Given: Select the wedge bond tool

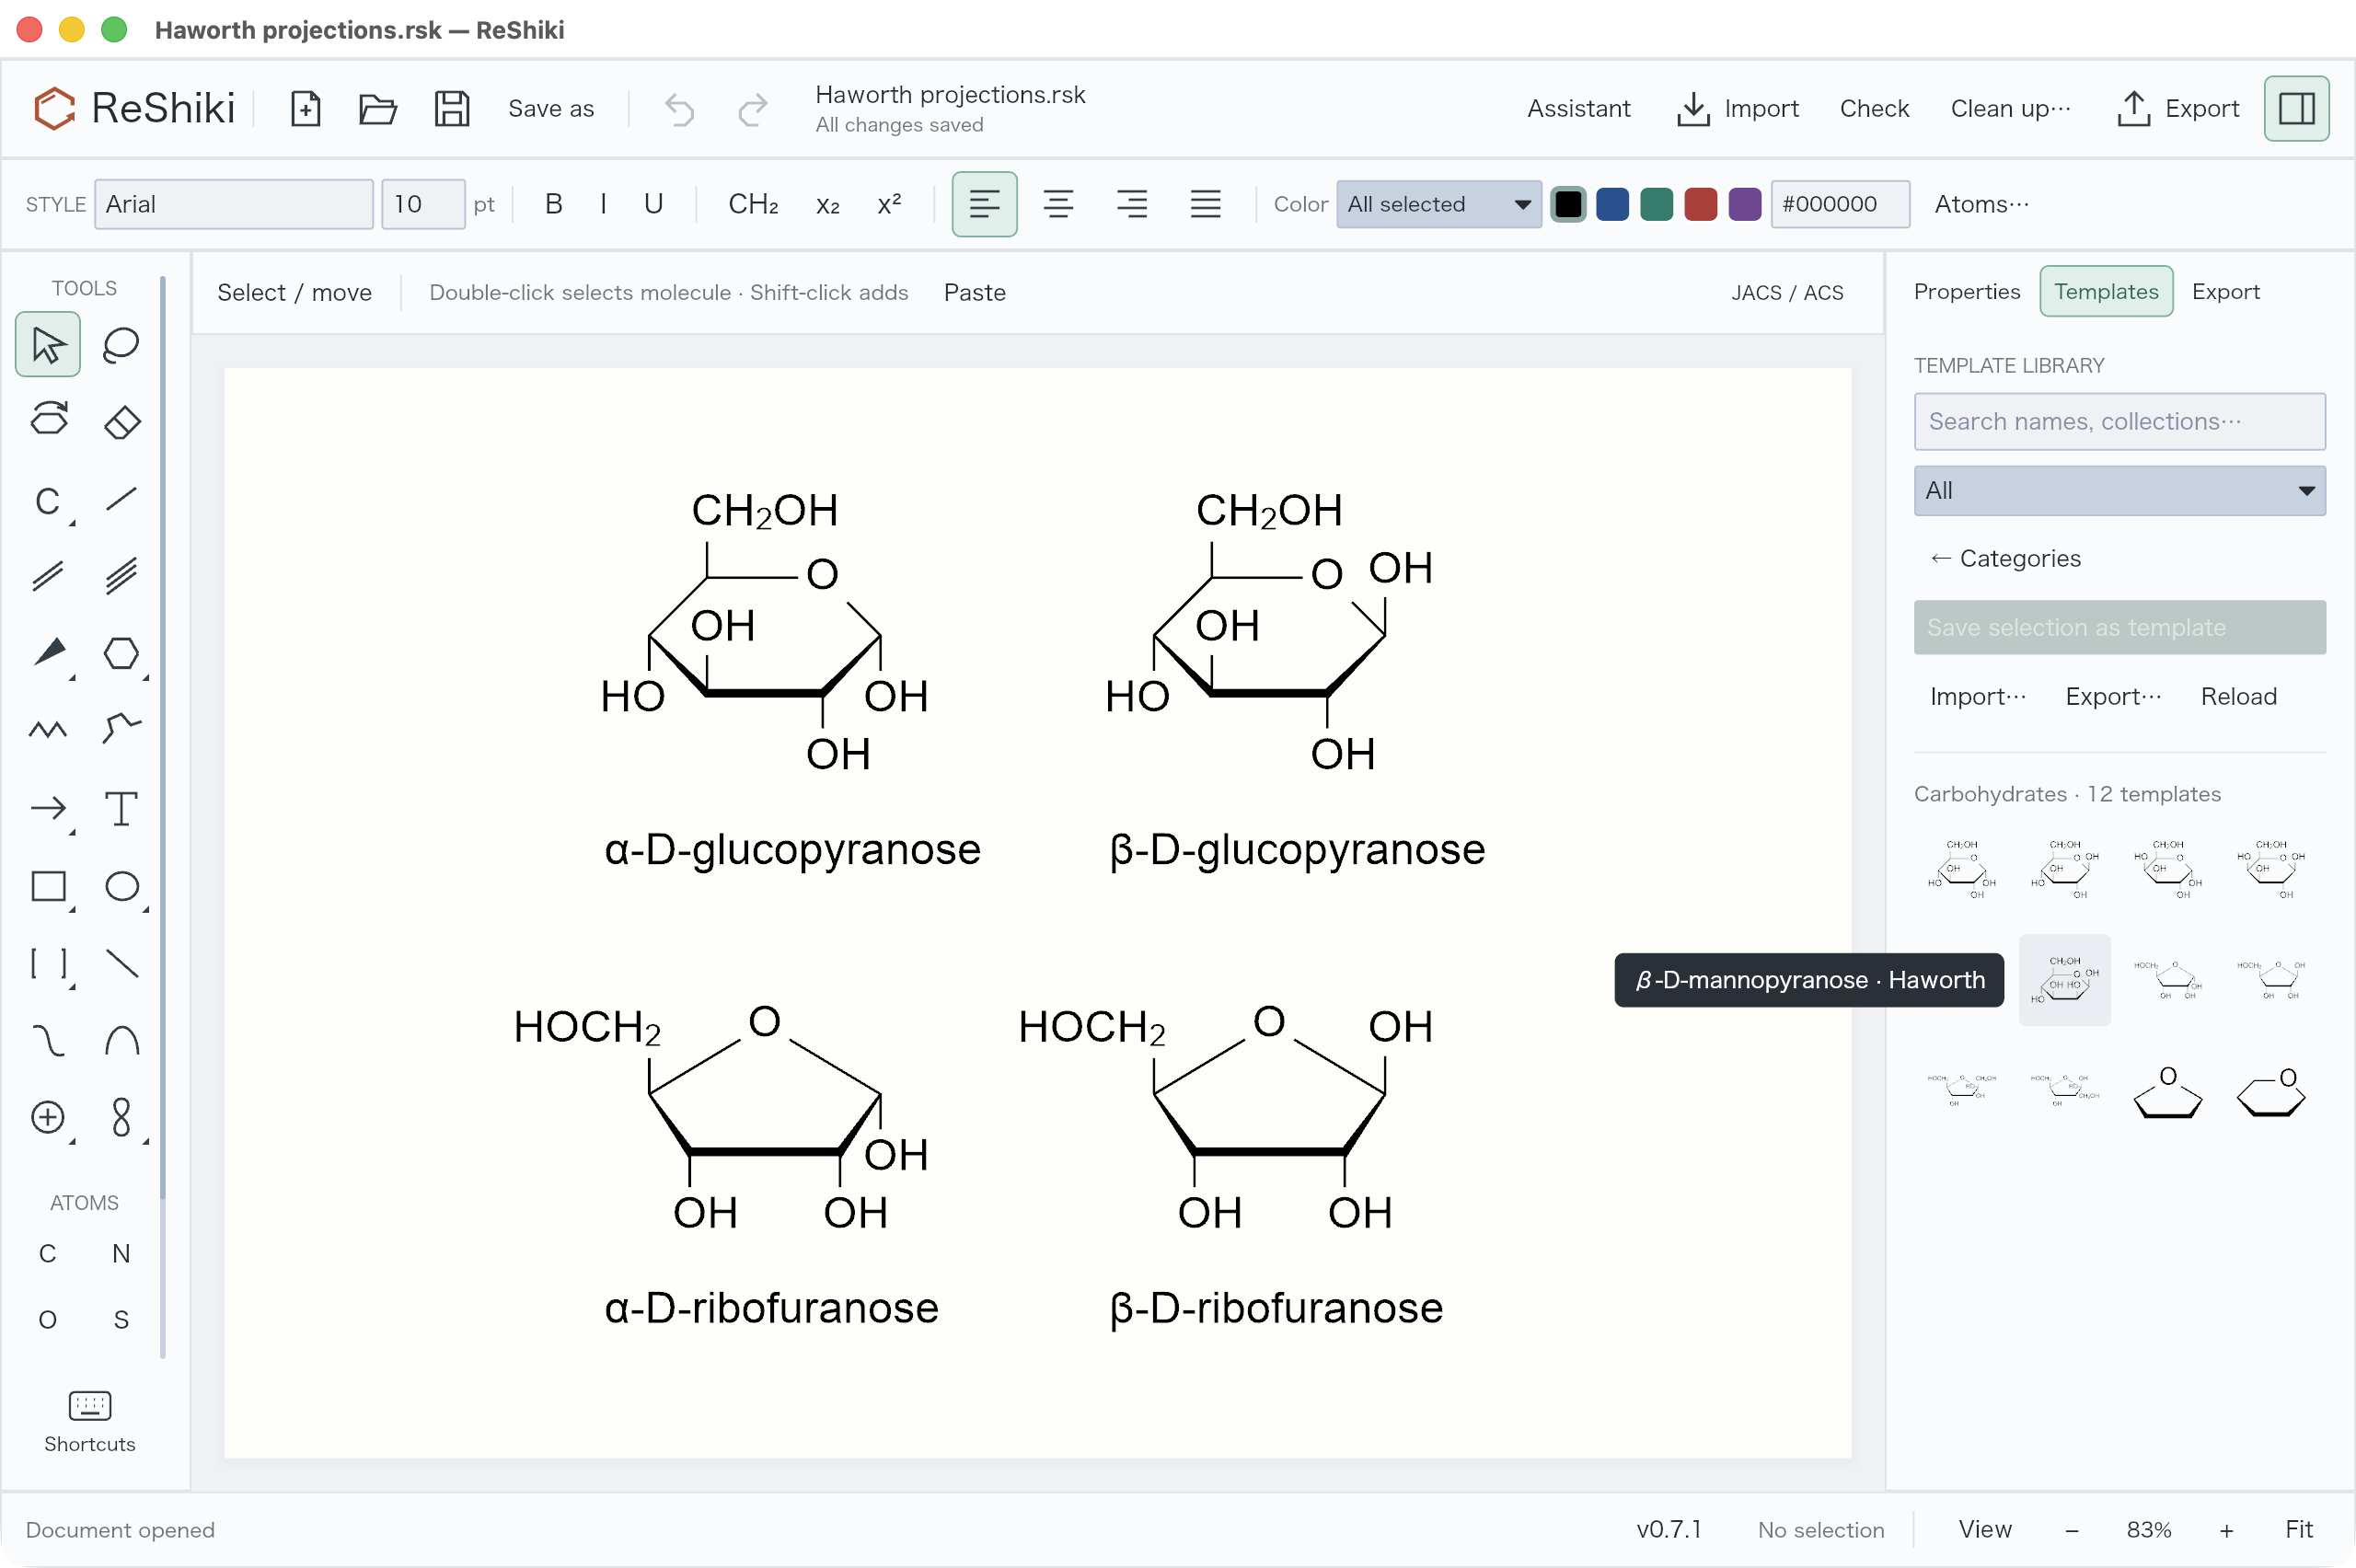Looking at the screenshot, I should coord(48,653).
